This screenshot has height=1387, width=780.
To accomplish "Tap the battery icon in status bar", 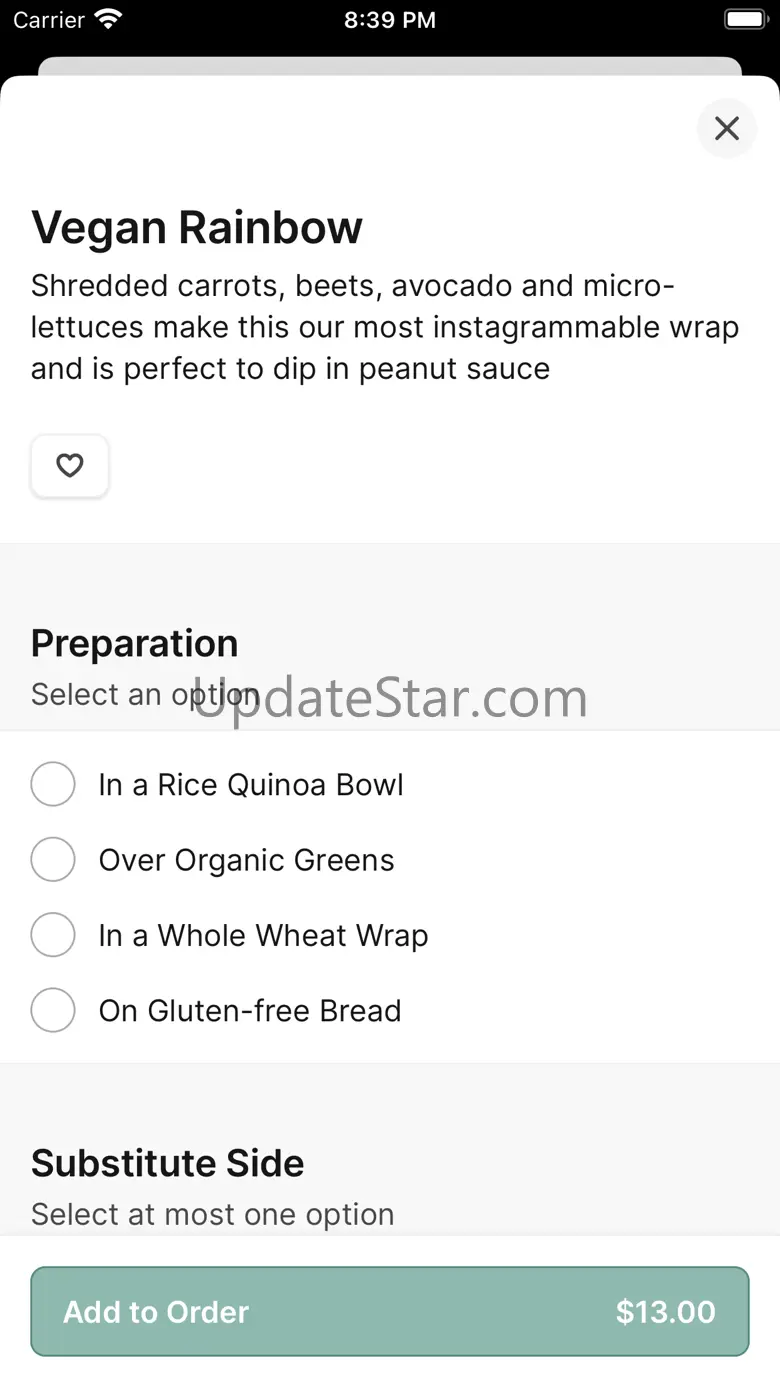I will pos(744,19).
